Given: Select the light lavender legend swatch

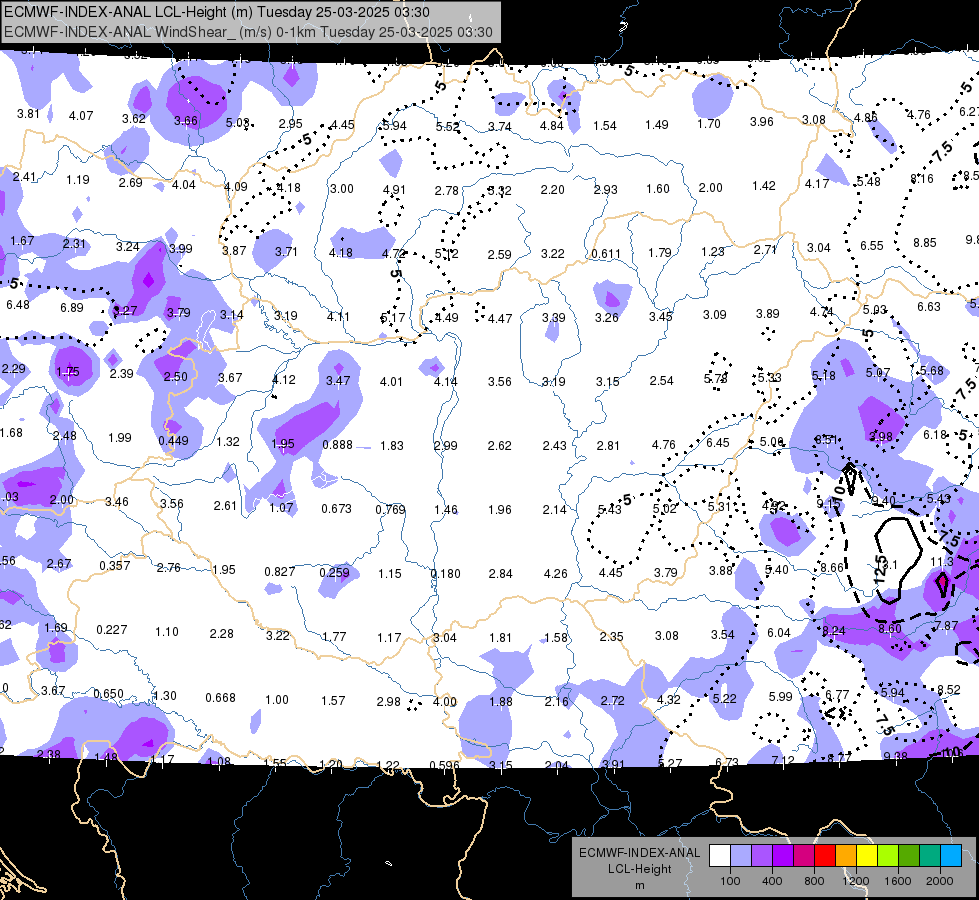Looking at the screenshot, I should pyautogui.click(x=740, y=856).
